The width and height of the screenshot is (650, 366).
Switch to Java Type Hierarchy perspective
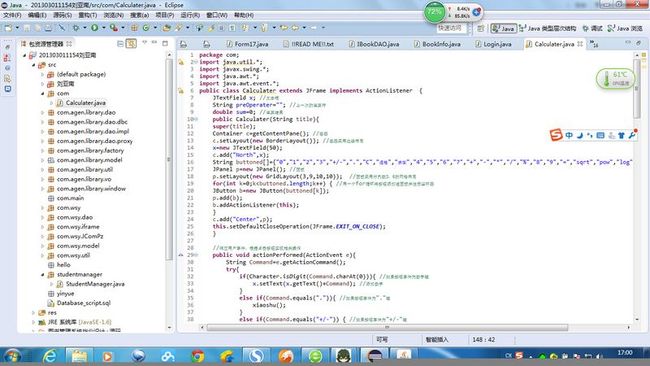pyautogui.click(x=547, y=28)
